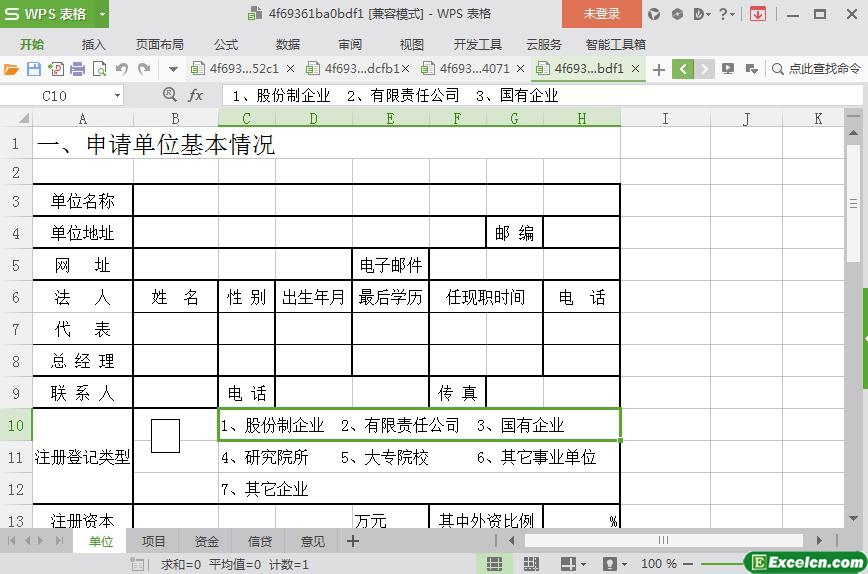
Task: Select cell containing 任现职时间
Action: tap(485, 297)
